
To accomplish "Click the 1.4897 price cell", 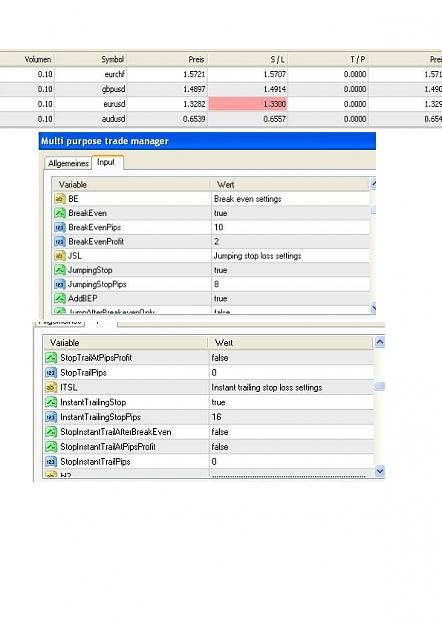I will click(194, 89).
